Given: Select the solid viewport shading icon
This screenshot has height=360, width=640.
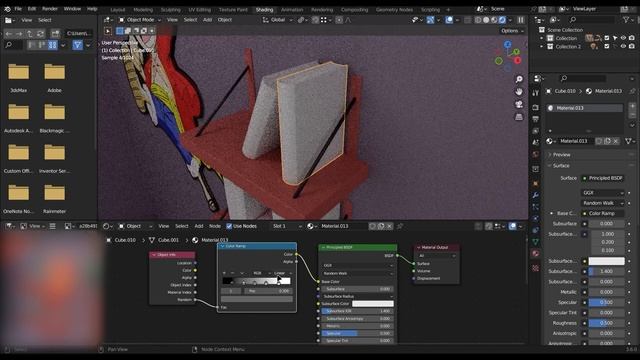Looking at the screenshot, I should coord(486,20).
